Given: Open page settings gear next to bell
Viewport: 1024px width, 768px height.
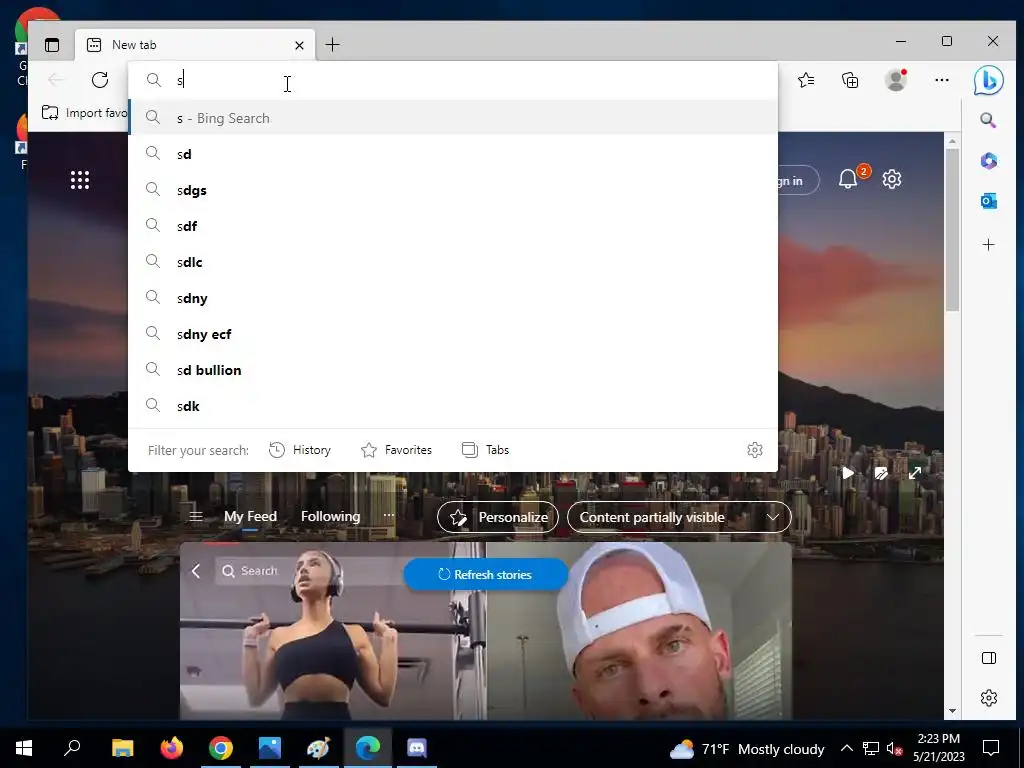Looking at the screenshot, I should [x=892, y=179].
